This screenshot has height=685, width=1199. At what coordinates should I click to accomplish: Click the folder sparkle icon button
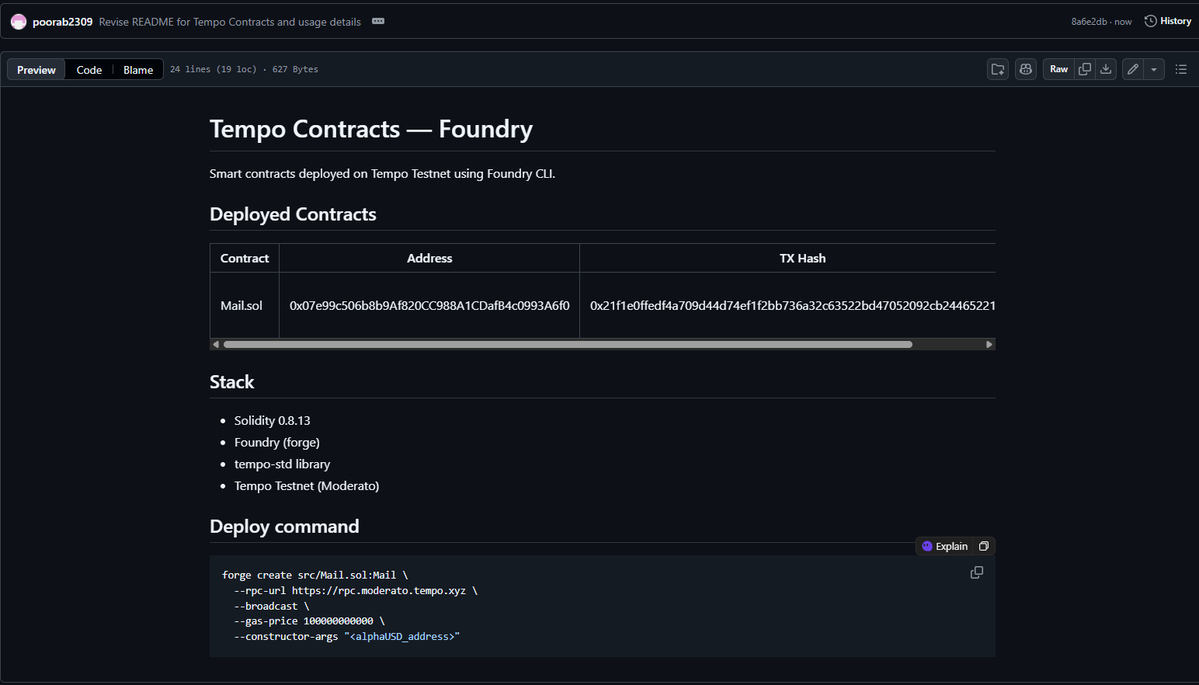click(998, 70)
